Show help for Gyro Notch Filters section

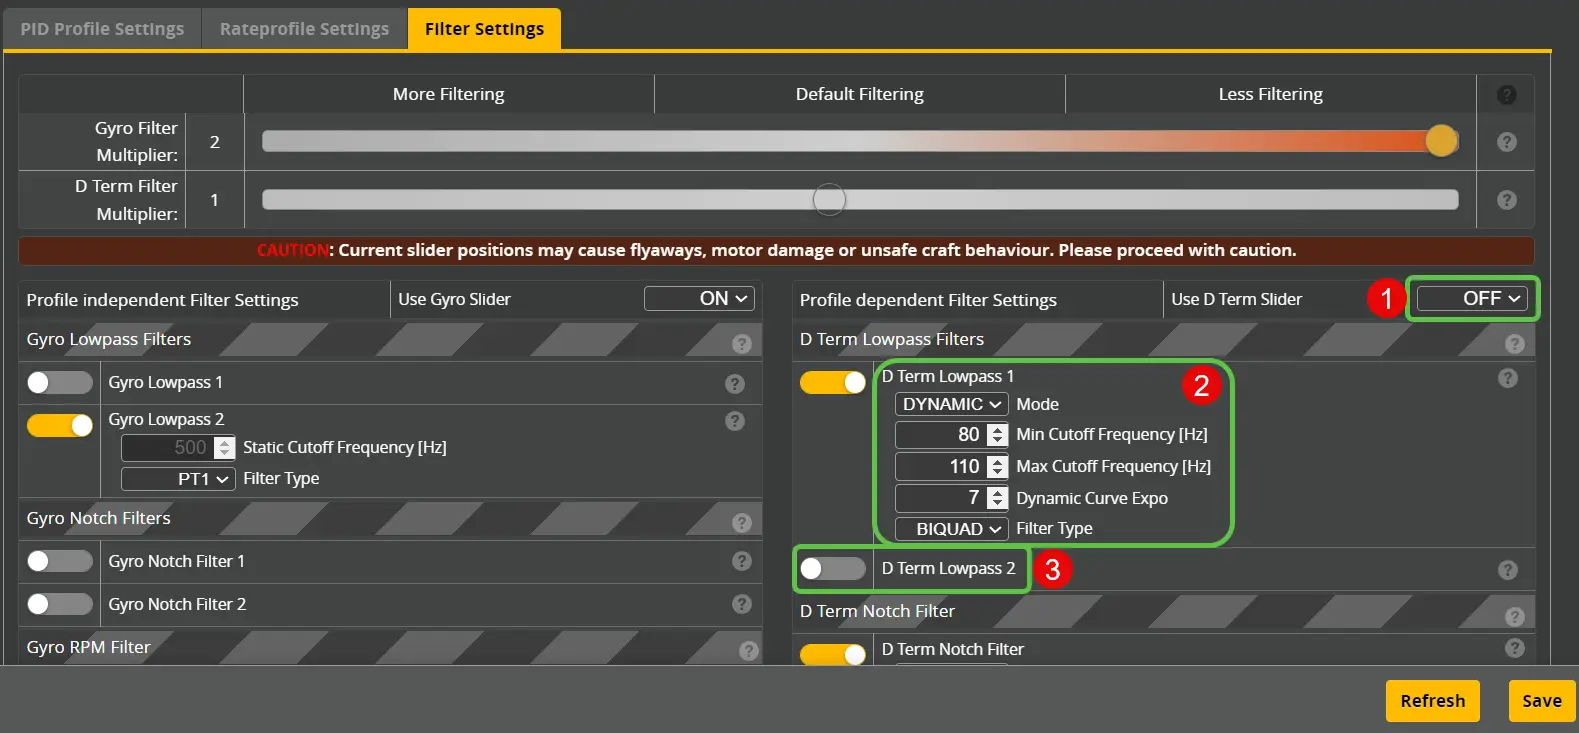(741, 522)
